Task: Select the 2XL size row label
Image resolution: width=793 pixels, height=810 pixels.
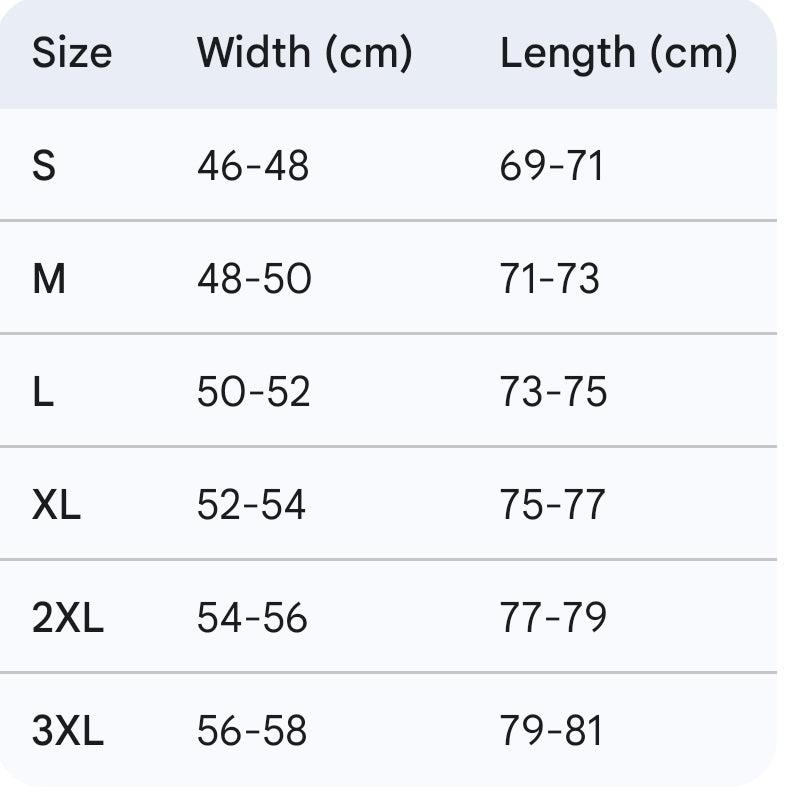Action: [67, 619]
